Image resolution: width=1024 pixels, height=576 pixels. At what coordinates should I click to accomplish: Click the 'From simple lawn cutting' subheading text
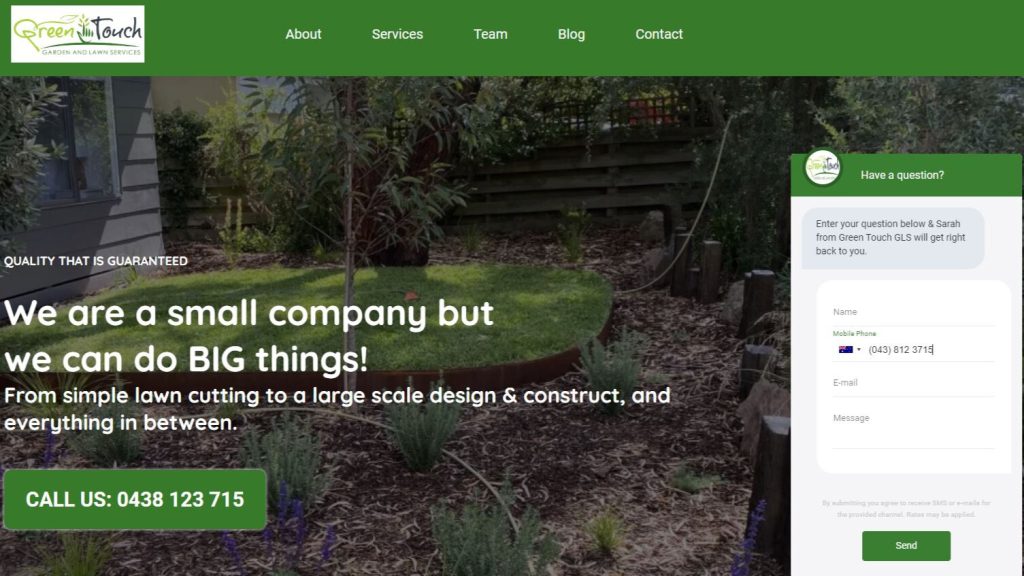click(337, 409)
